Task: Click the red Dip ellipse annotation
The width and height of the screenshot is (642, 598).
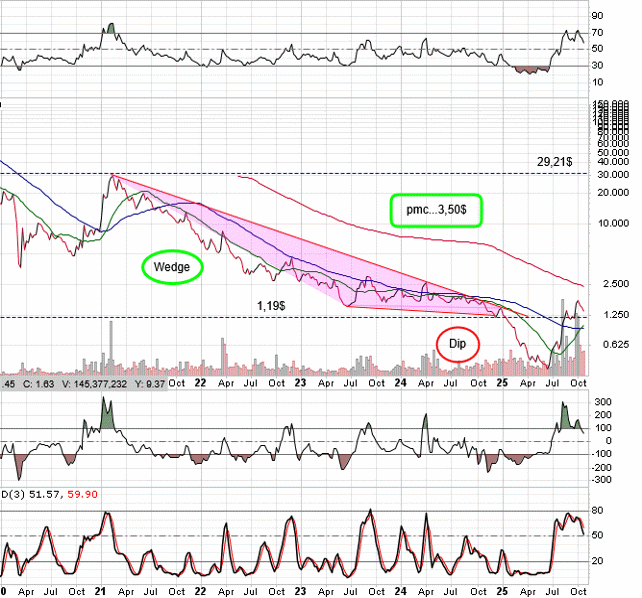Action: (457, 343)
